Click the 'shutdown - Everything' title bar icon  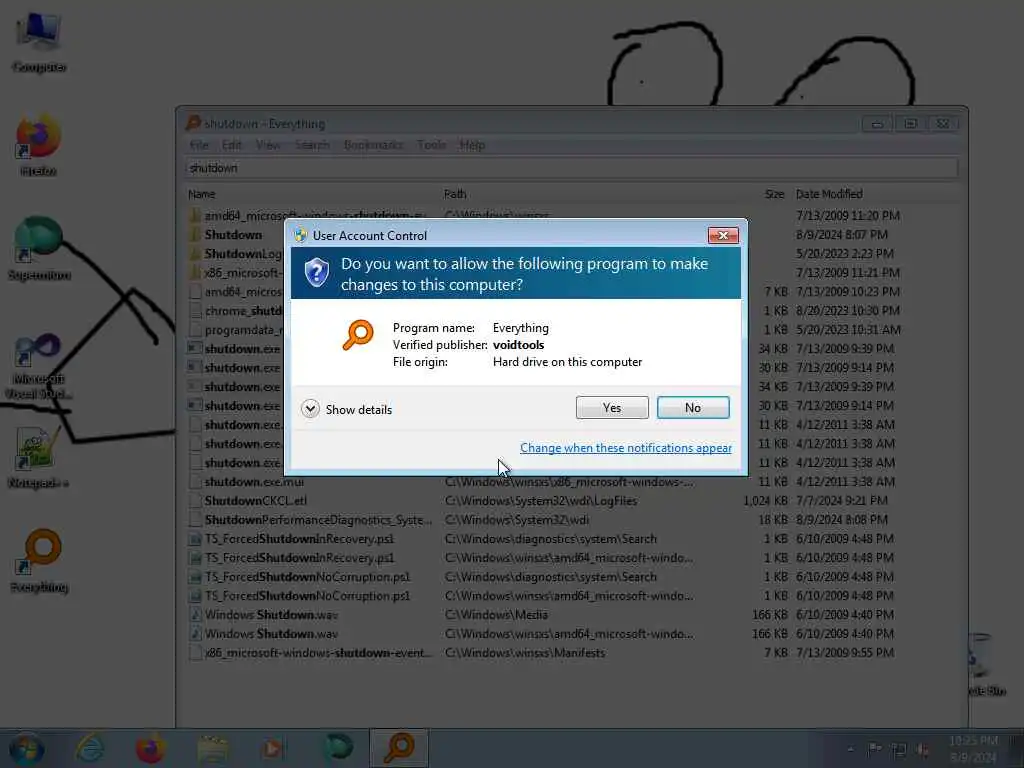point(193,123)
